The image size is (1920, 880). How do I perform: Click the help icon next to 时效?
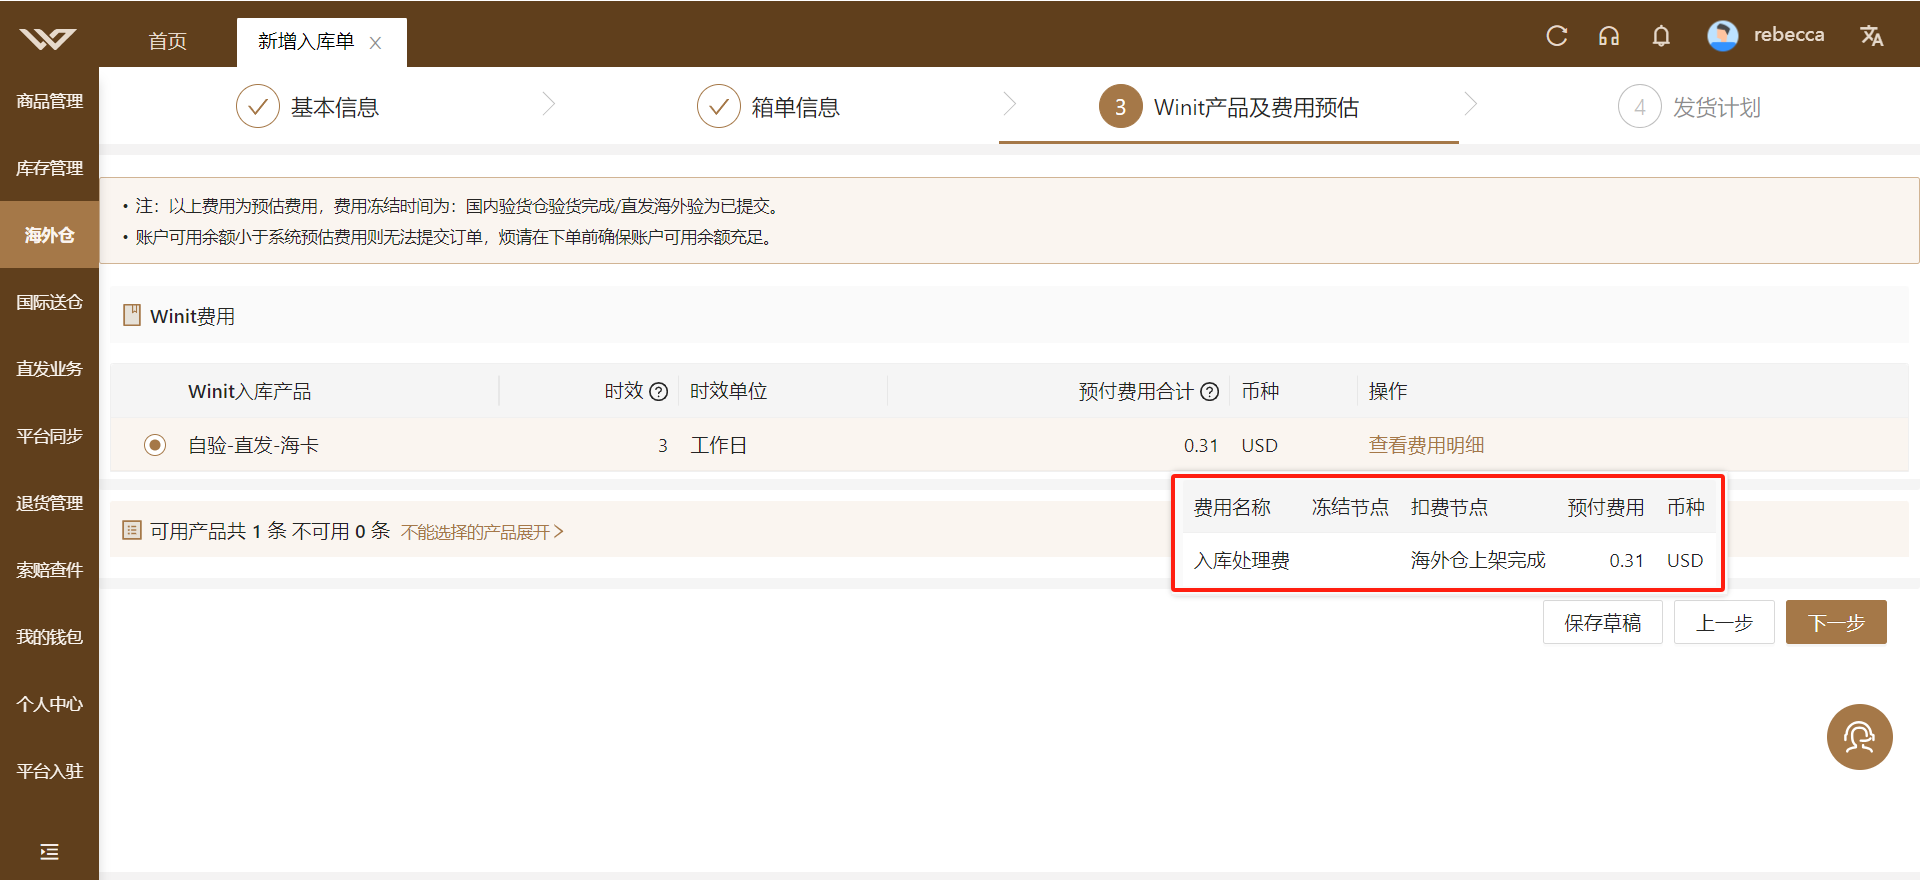coord(658,392)
